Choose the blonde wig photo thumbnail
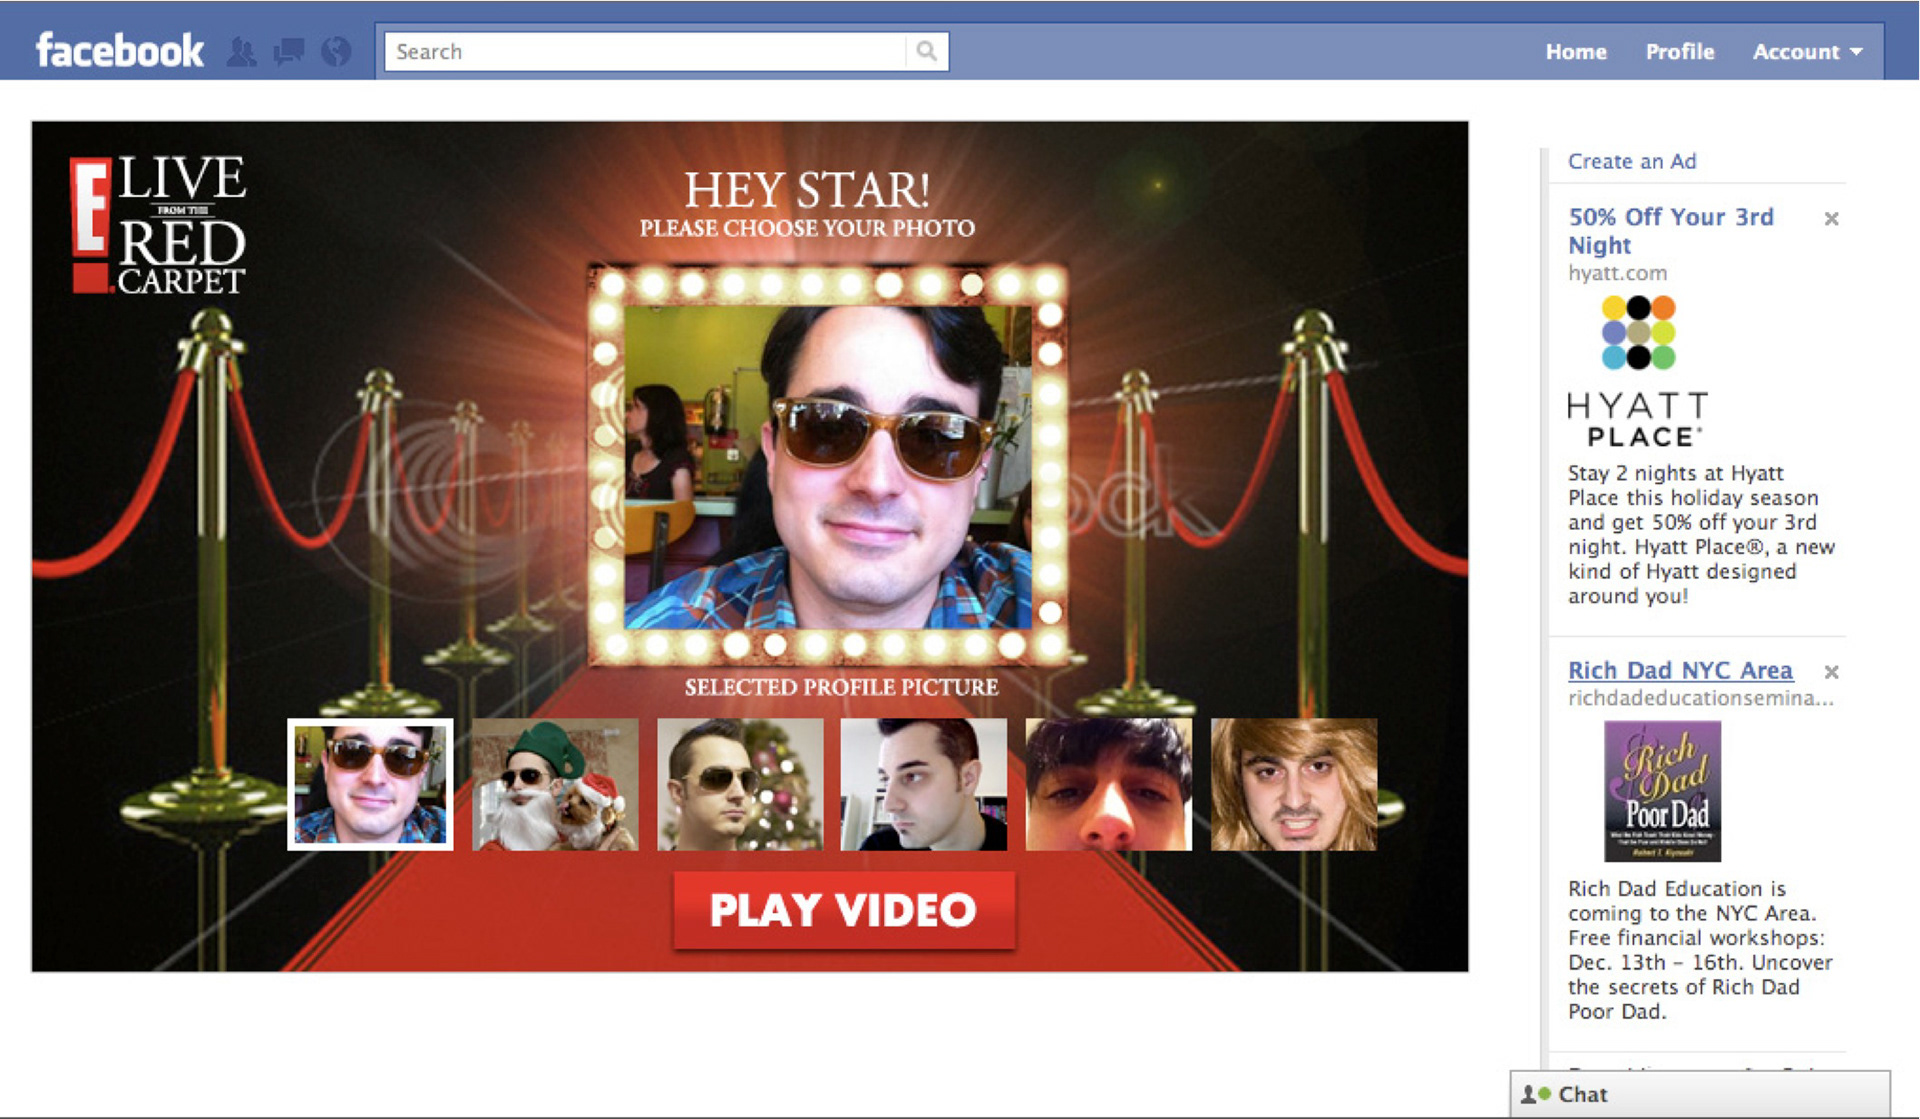Viewport: 1920px width, 1119px height. [1293, 784]
